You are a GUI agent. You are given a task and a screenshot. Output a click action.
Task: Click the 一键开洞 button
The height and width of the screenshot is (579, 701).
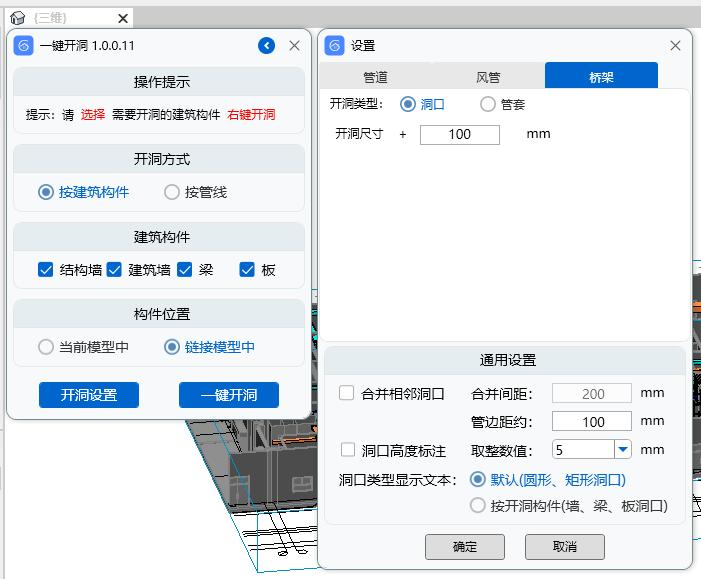pos(228,395)
